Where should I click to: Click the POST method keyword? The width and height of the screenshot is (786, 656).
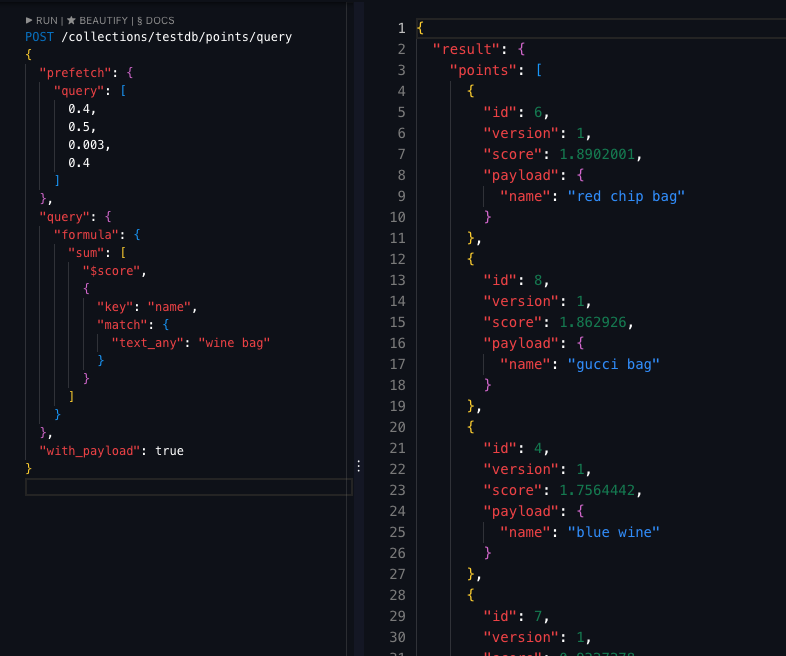pos(39,37)
